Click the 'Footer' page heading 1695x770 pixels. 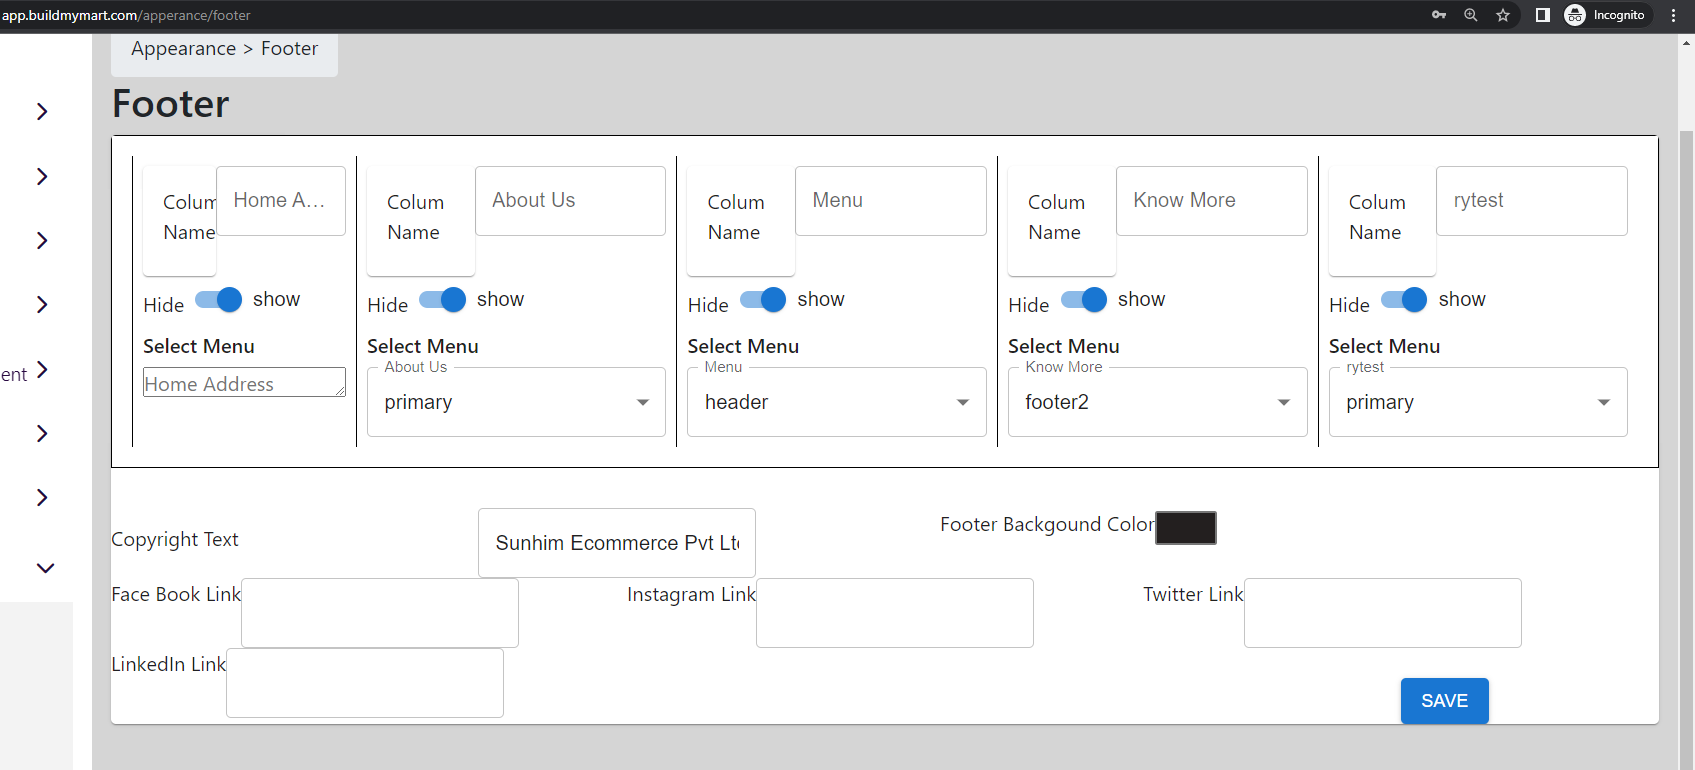click(x=171, y=104)
